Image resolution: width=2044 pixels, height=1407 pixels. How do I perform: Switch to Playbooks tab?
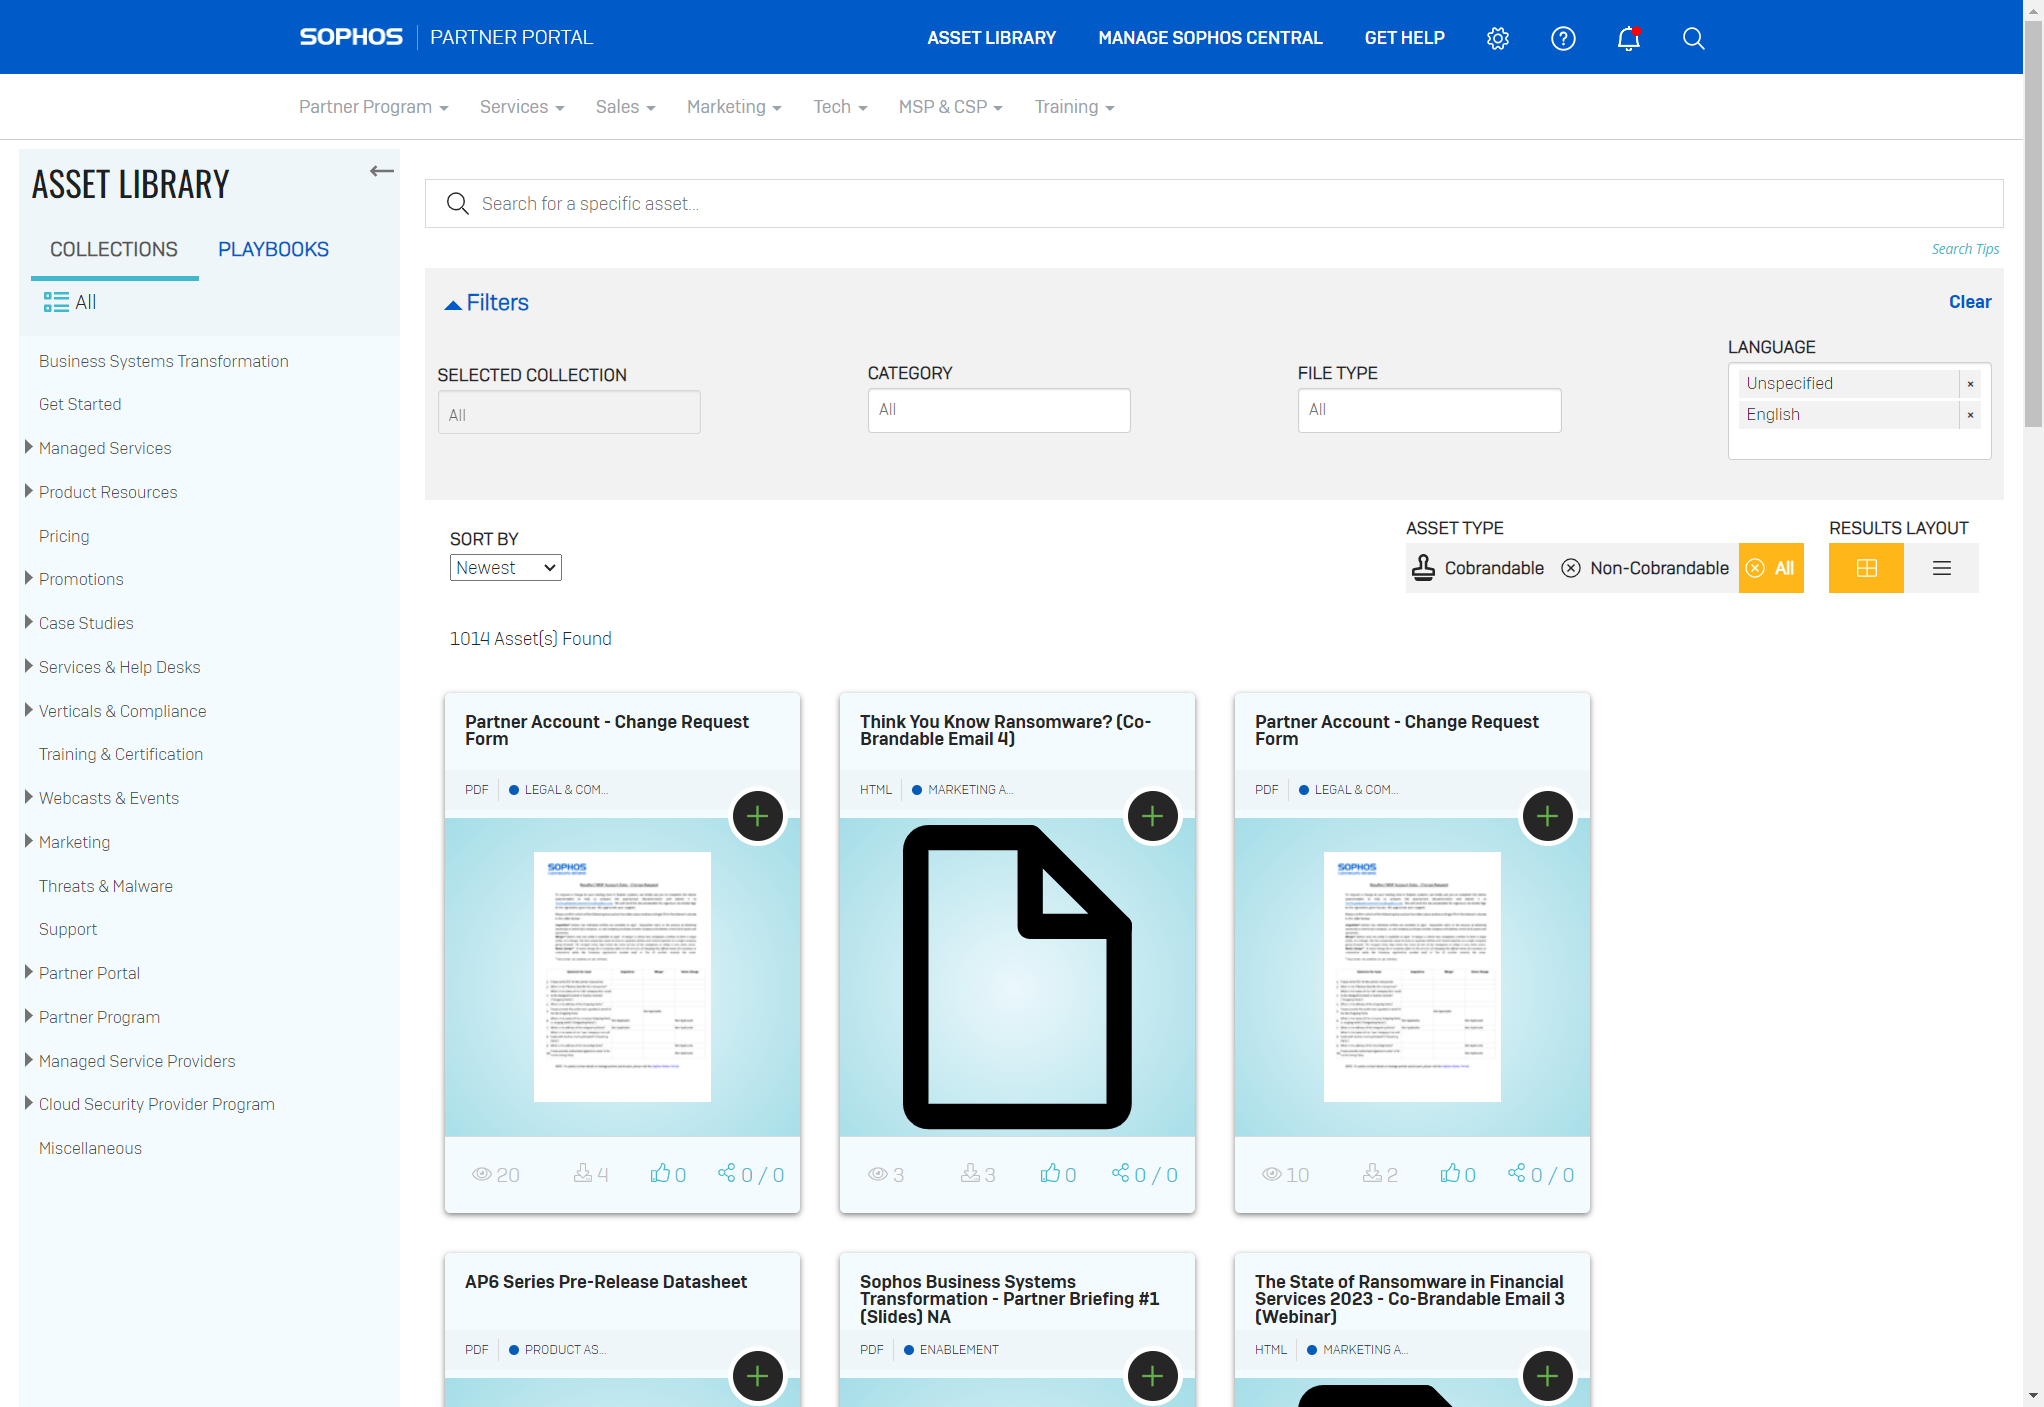273,249
